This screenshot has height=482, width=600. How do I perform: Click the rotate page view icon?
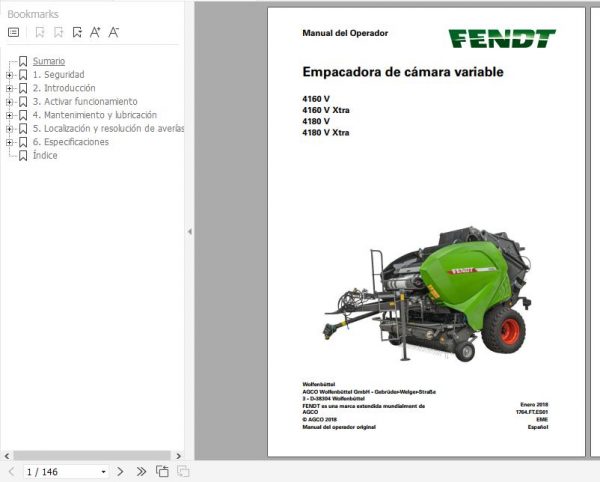point(162,471)
